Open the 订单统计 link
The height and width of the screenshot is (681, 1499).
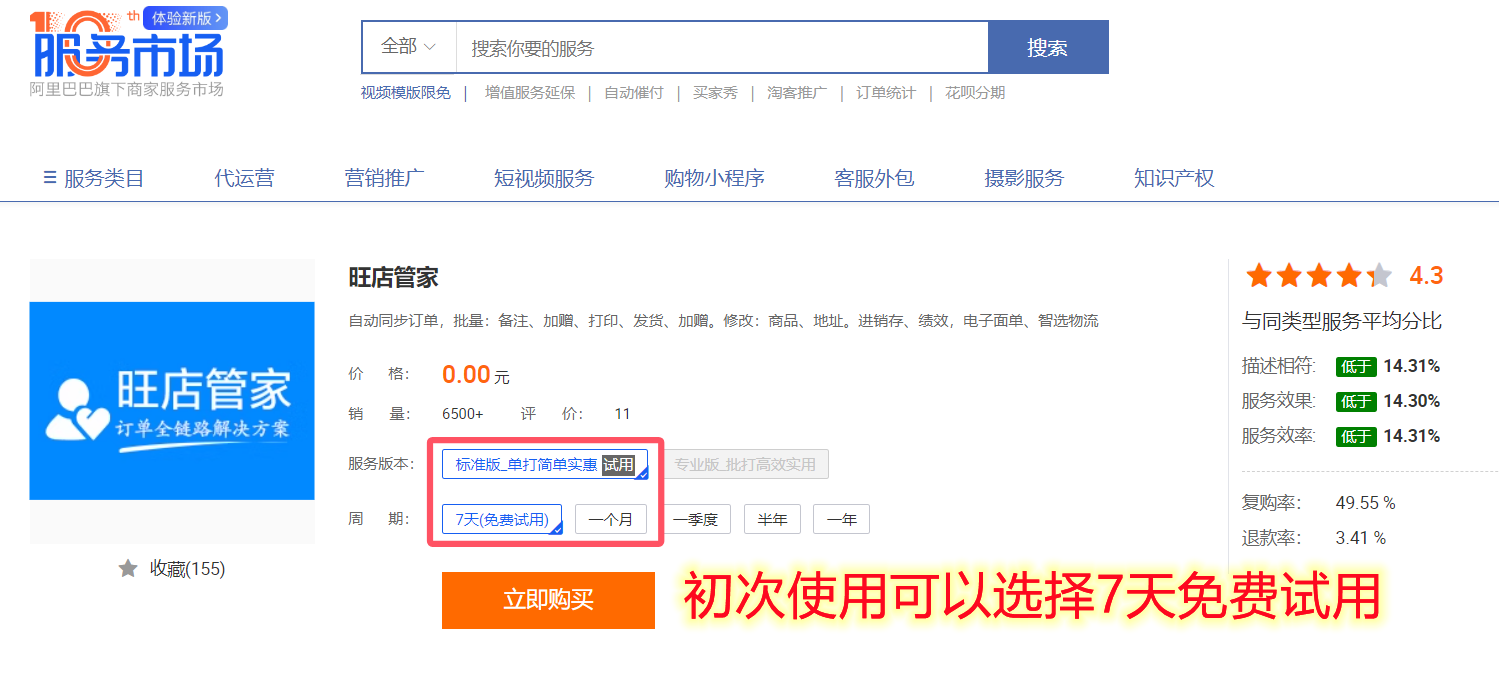886,93
